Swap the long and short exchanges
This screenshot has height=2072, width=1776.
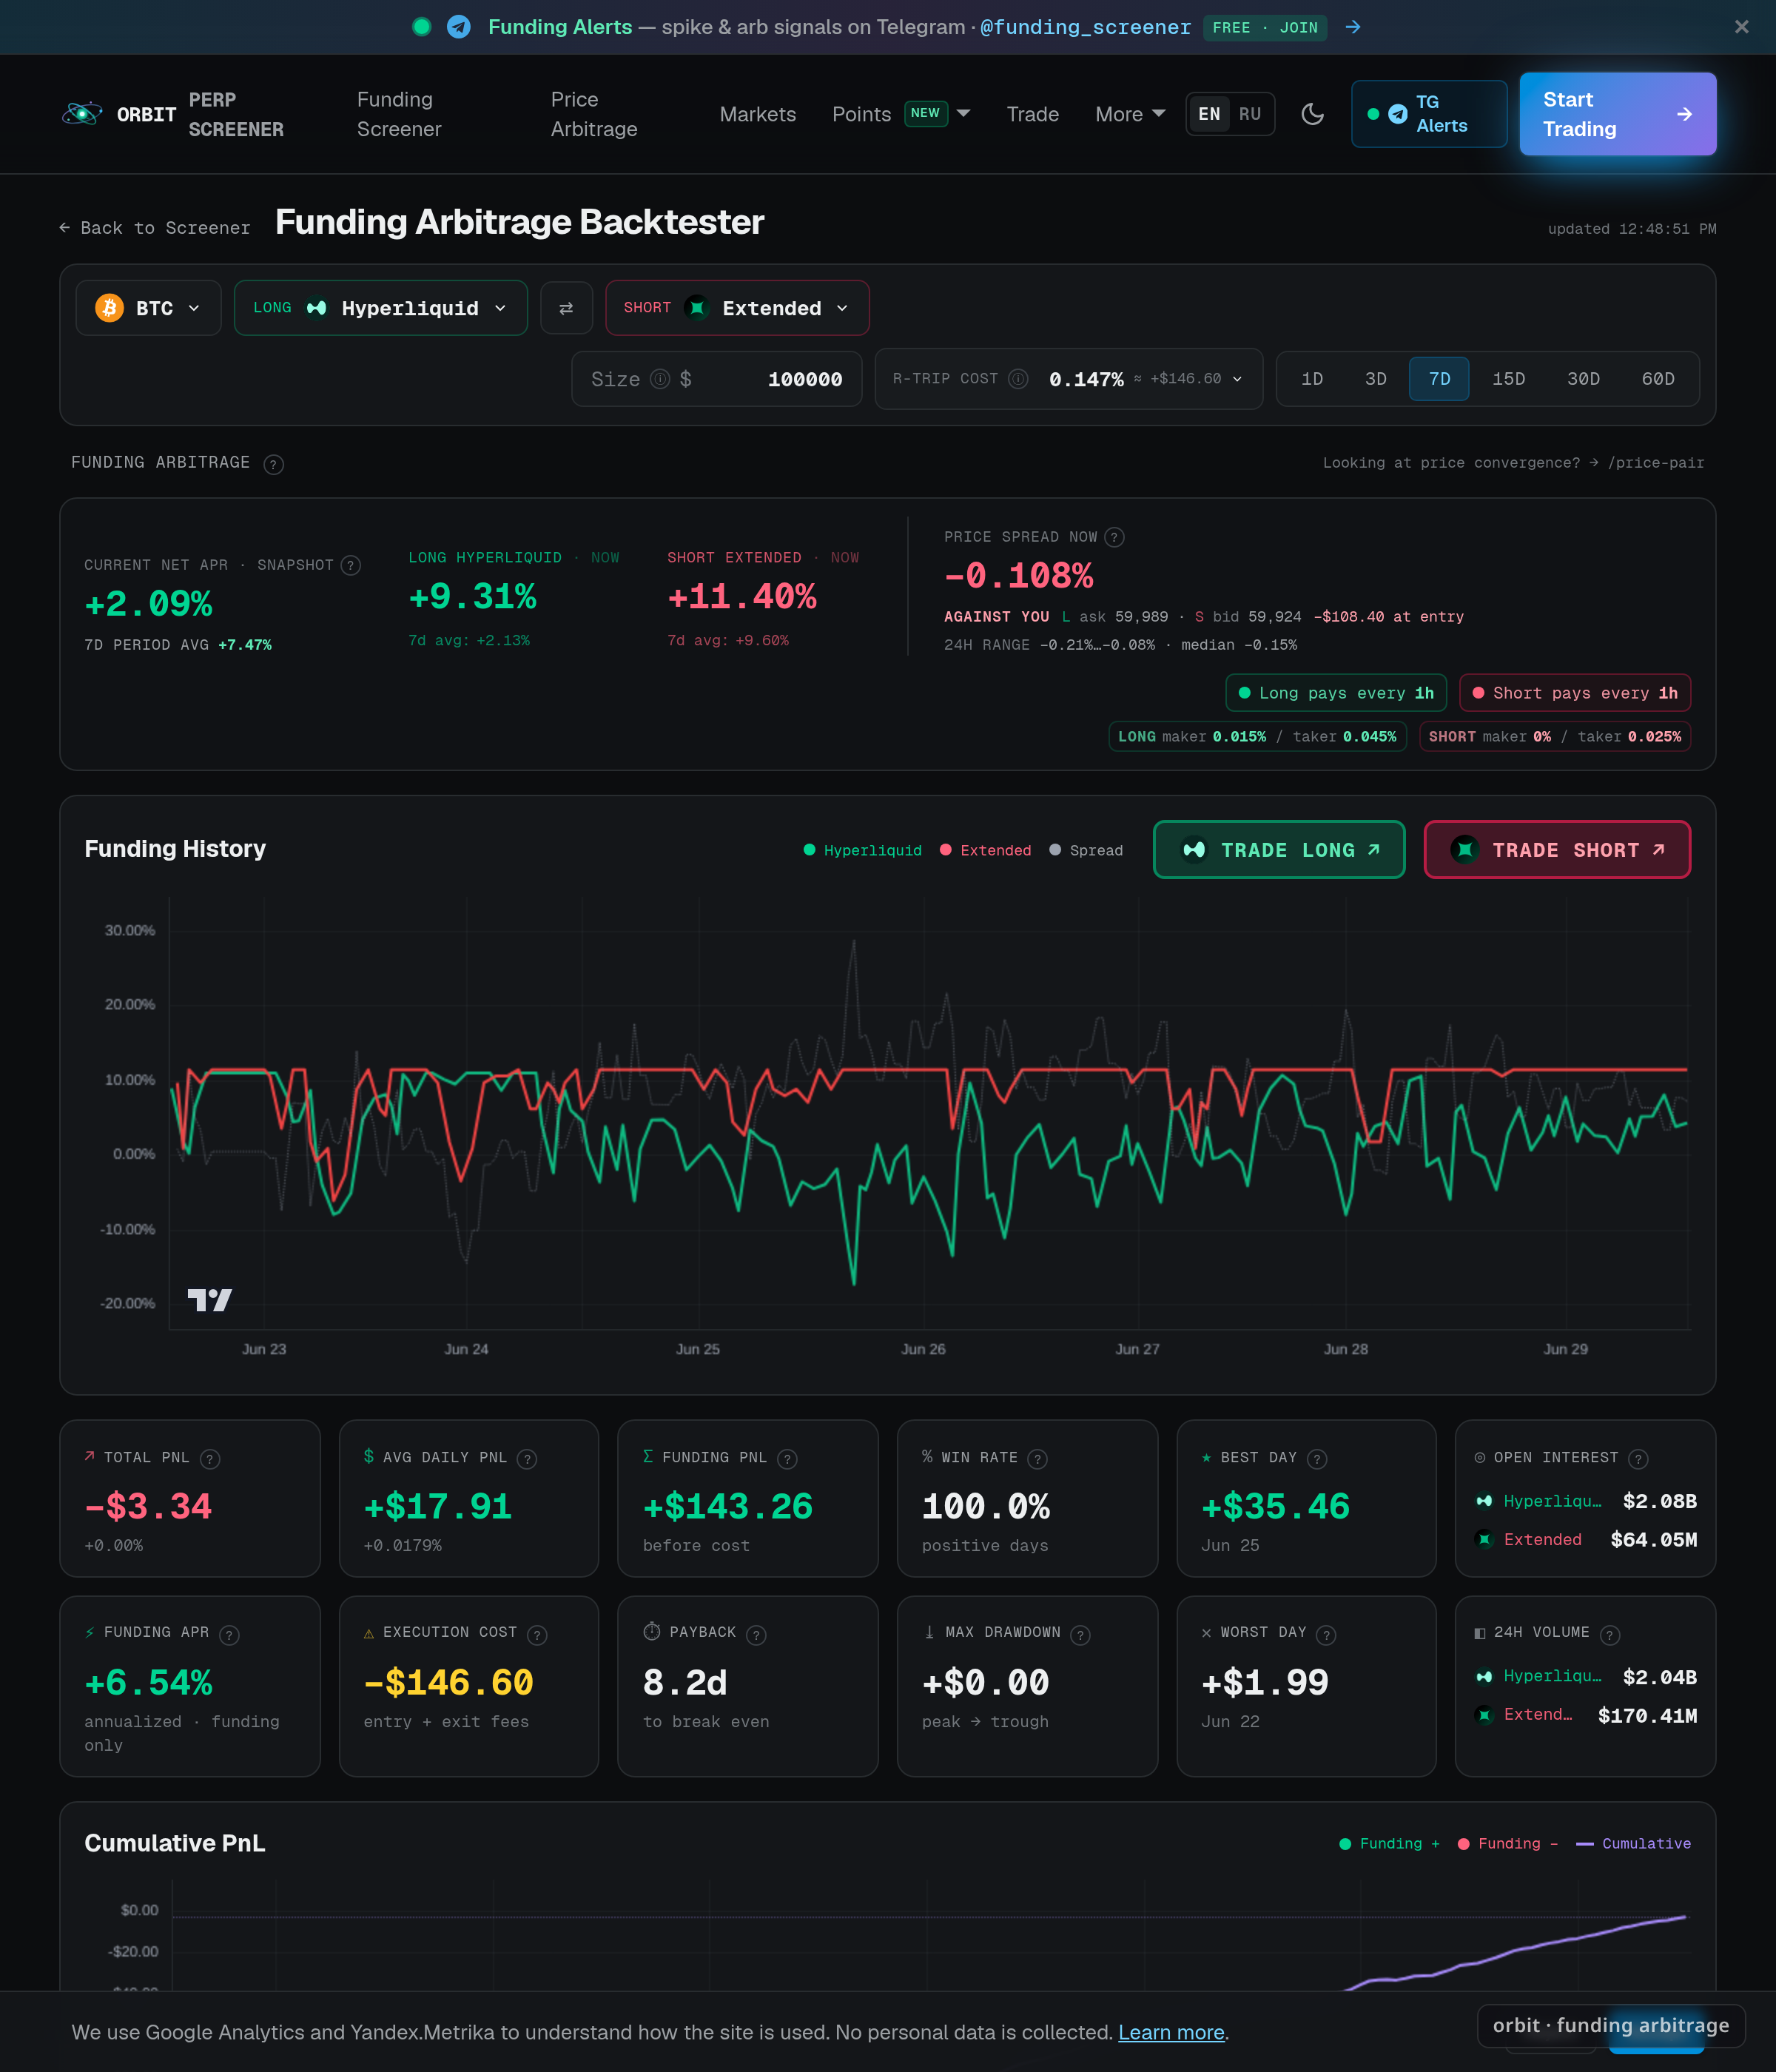click(x=566, y=308)
